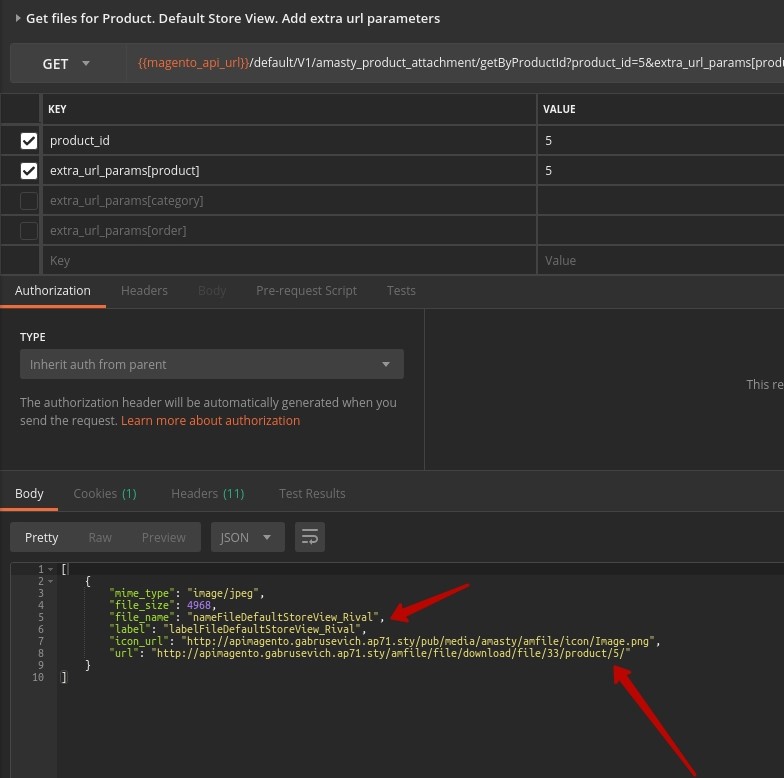Collapse the JSON array at line 1
Screen dimensions: 784x778
point(51,569)
